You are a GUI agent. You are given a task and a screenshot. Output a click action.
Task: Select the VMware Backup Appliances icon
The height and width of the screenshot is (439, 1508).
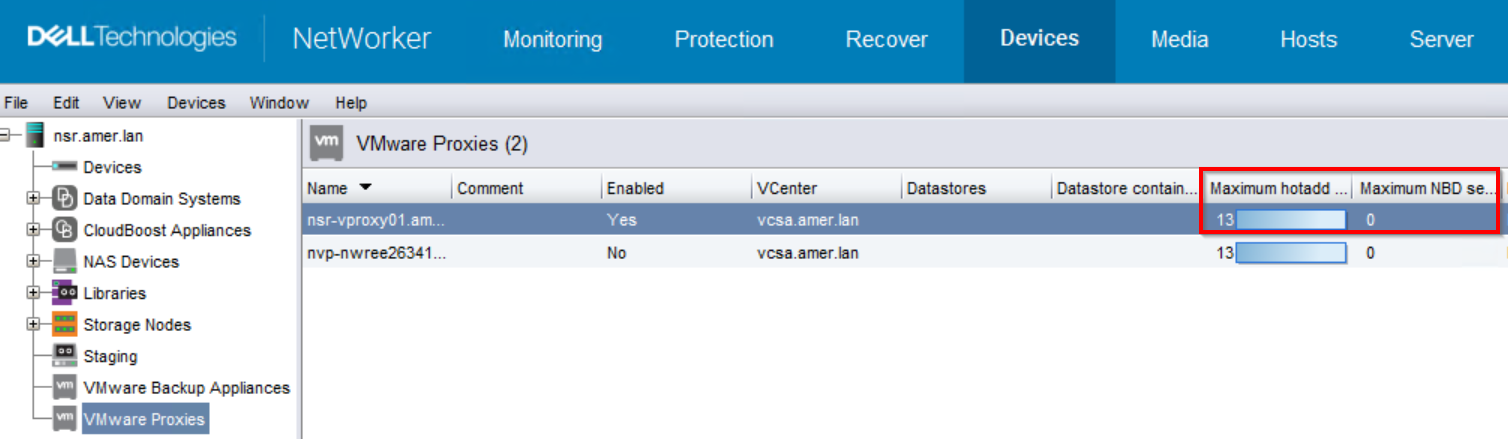point(65,388)
